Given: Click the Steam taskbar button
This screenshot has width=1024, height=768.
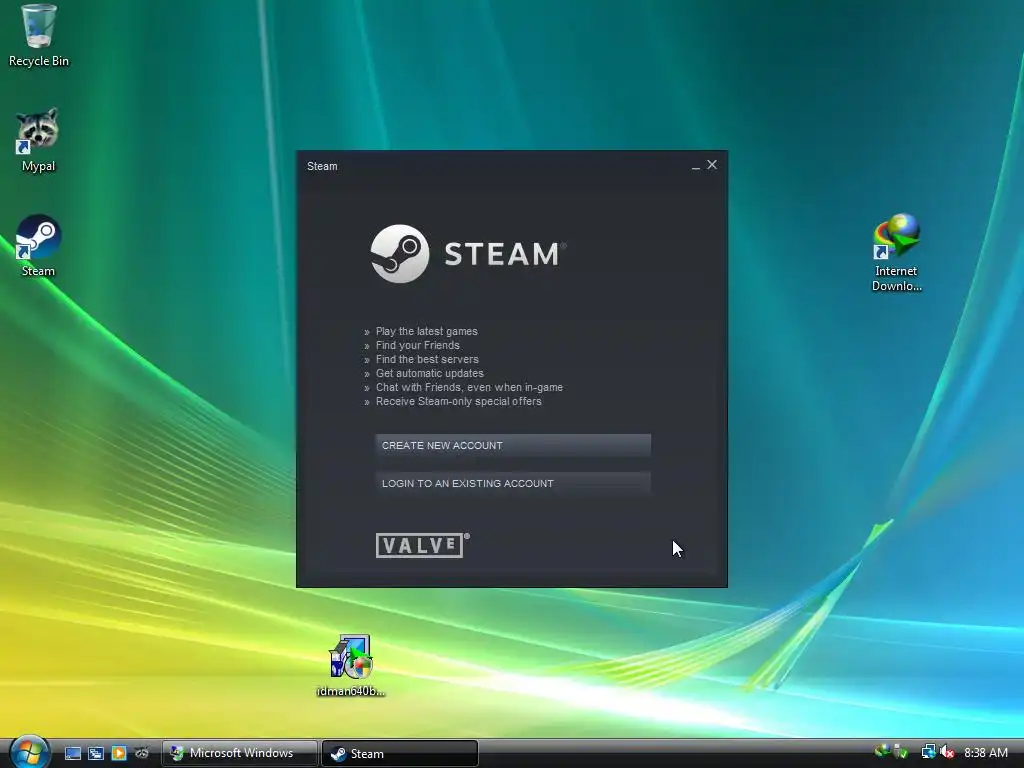Looking at the screenshot, I should click(x=400, y=754).
